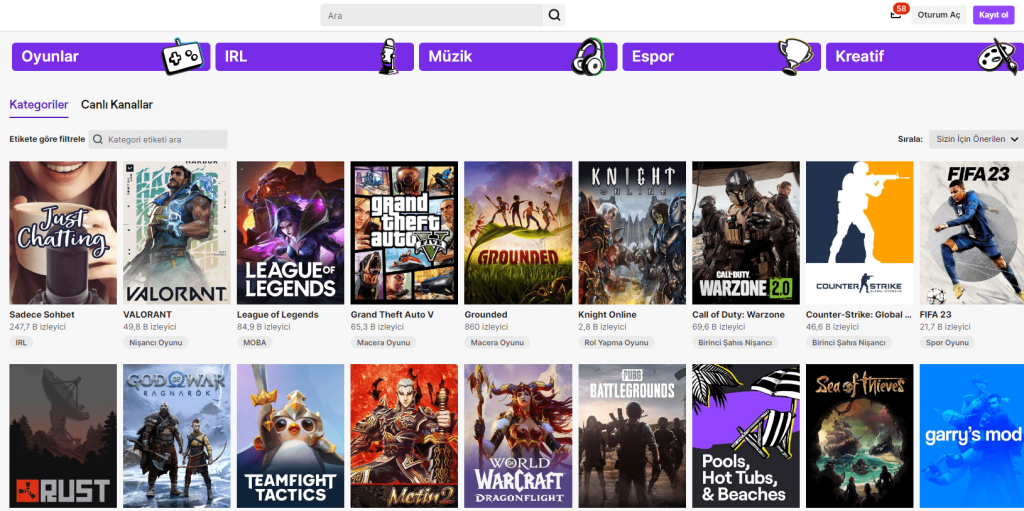Click the Rol Yapma Oyunu tag
The width and height of the screenshot is (1024, 511).
616,342
